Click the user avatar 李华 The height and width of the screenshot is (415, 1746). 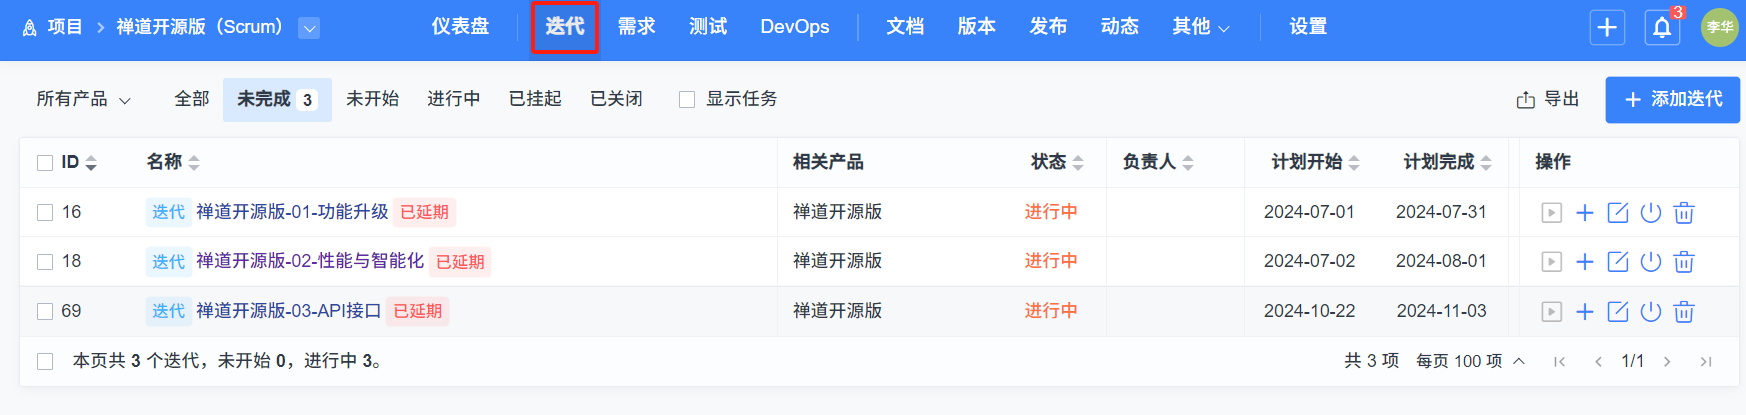[x=1719, y=27]
